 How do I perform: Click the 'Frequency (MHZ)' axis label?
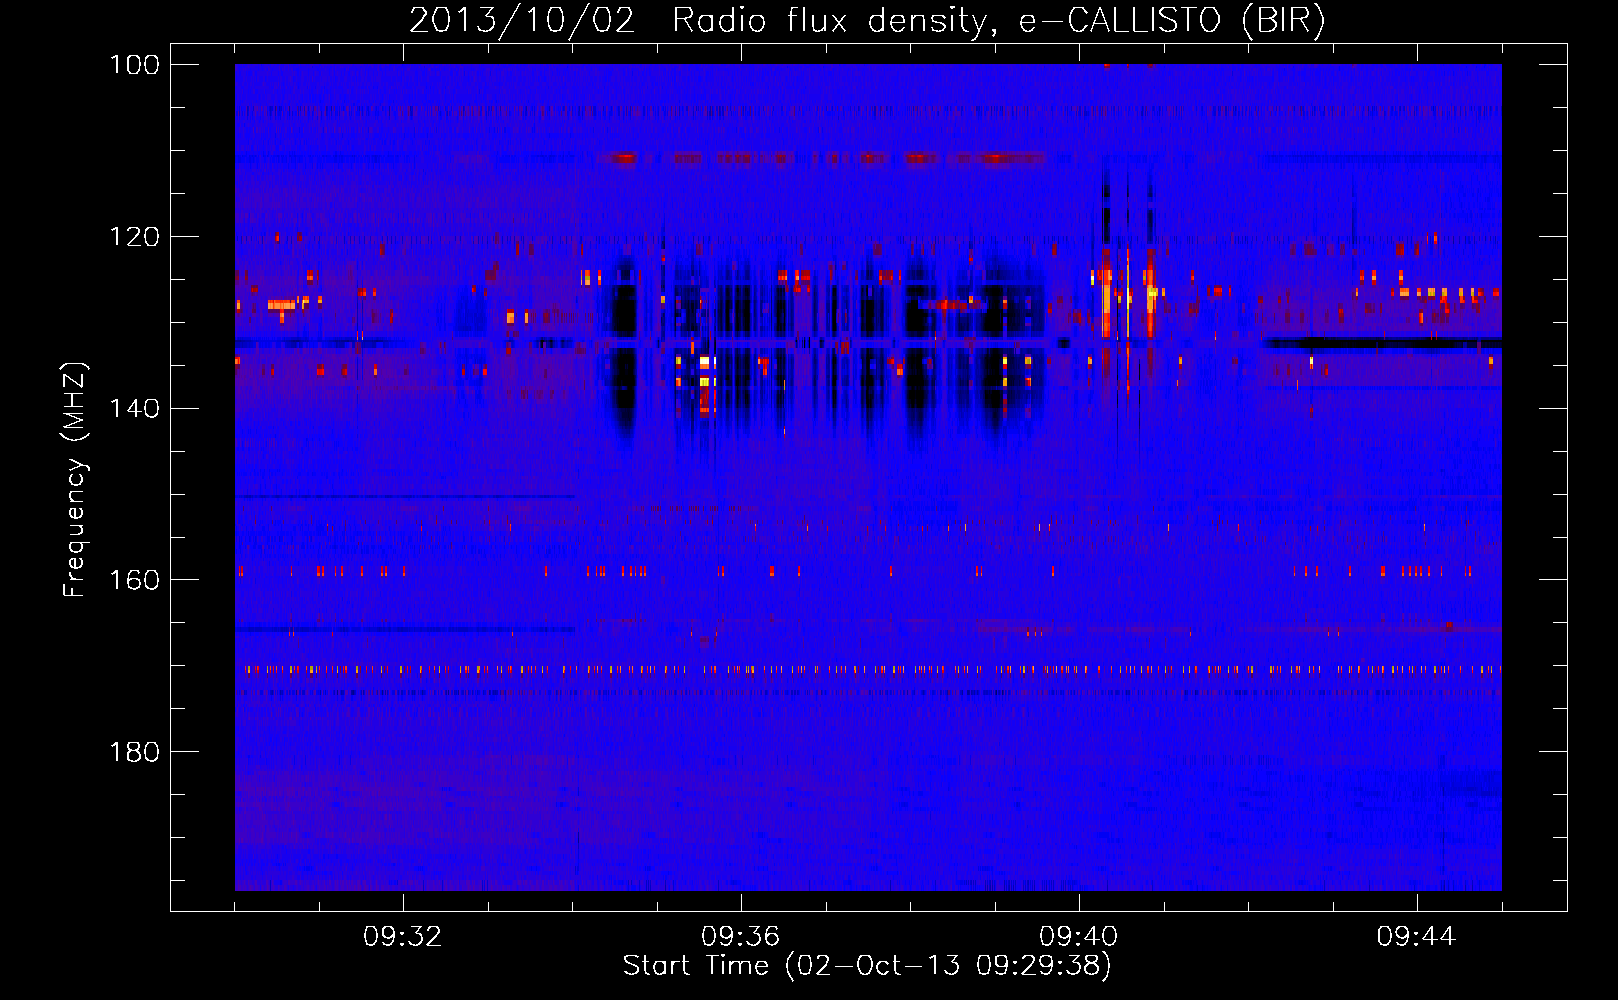75,479
